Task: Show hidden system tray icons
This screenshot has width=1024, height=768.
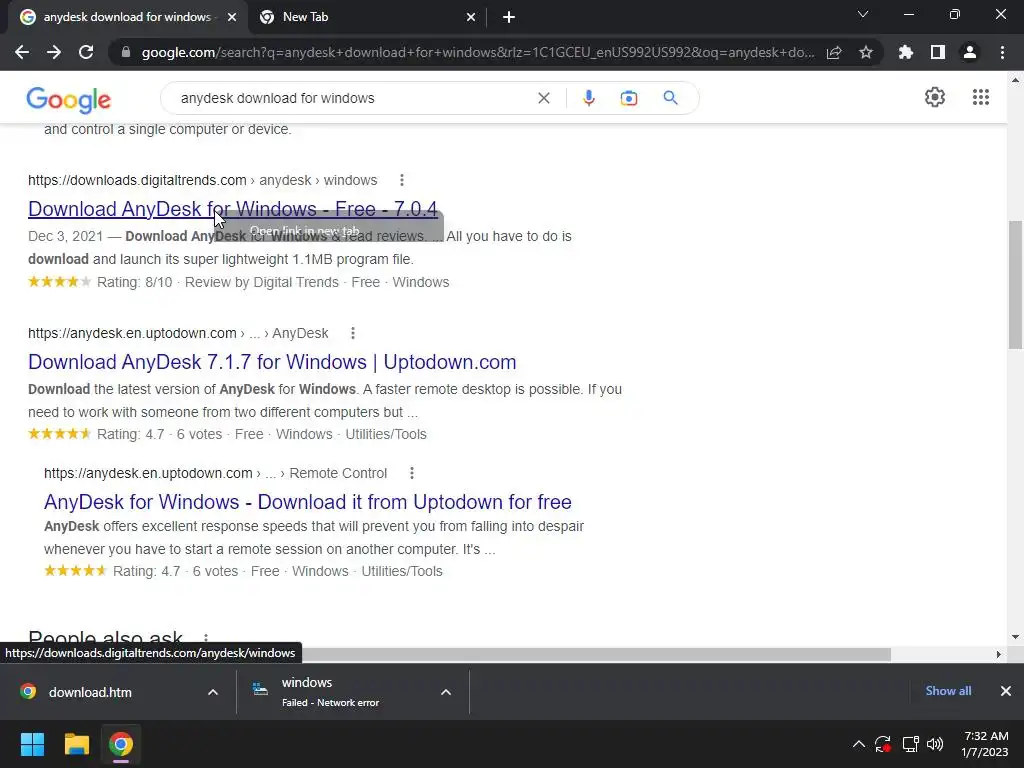Action: pos(859,744)
